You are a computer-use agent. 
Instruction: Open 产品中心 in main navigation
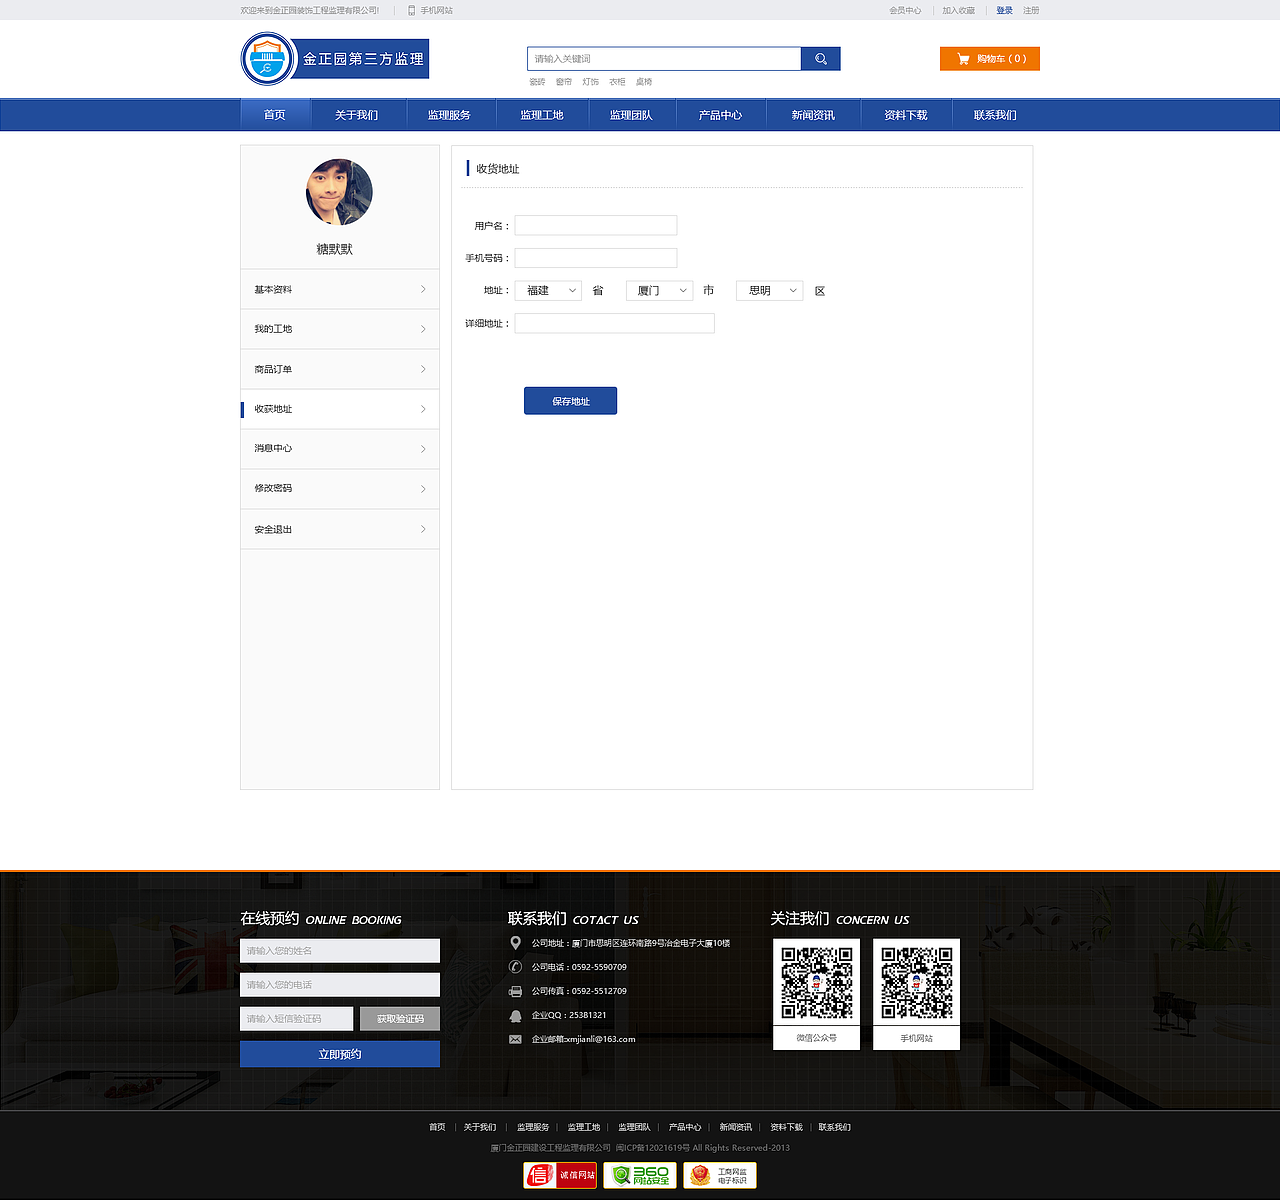tap(721, 115)
